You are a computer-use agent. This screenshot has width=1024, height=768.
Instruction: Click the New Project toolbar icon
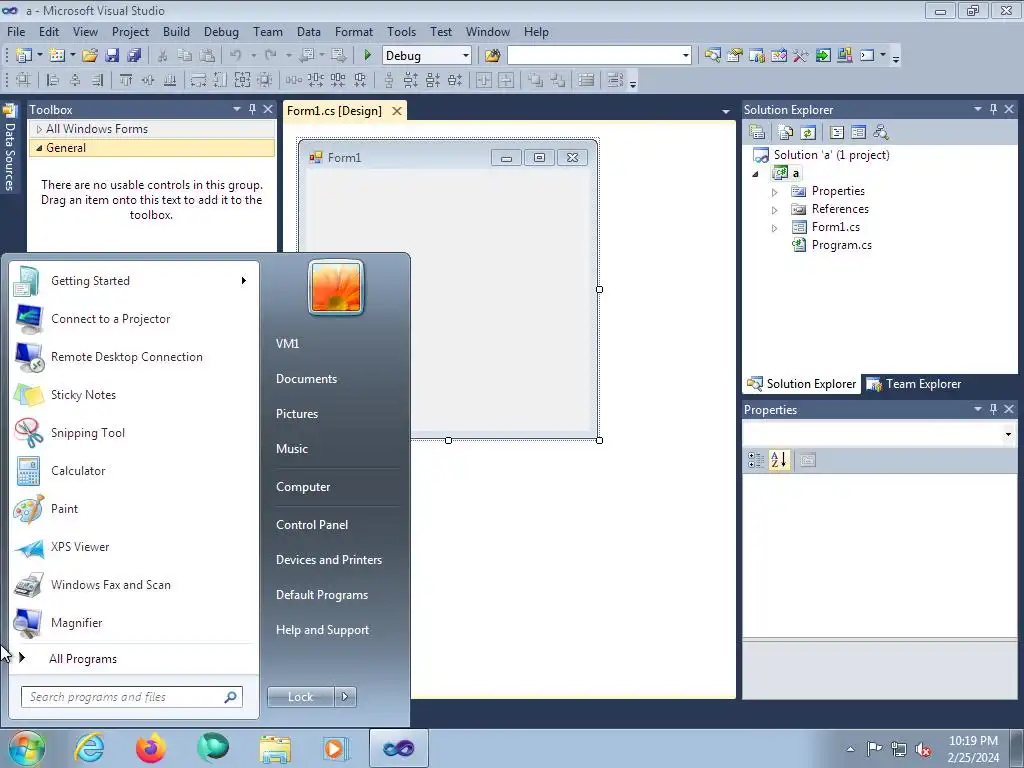coord(24,56)
